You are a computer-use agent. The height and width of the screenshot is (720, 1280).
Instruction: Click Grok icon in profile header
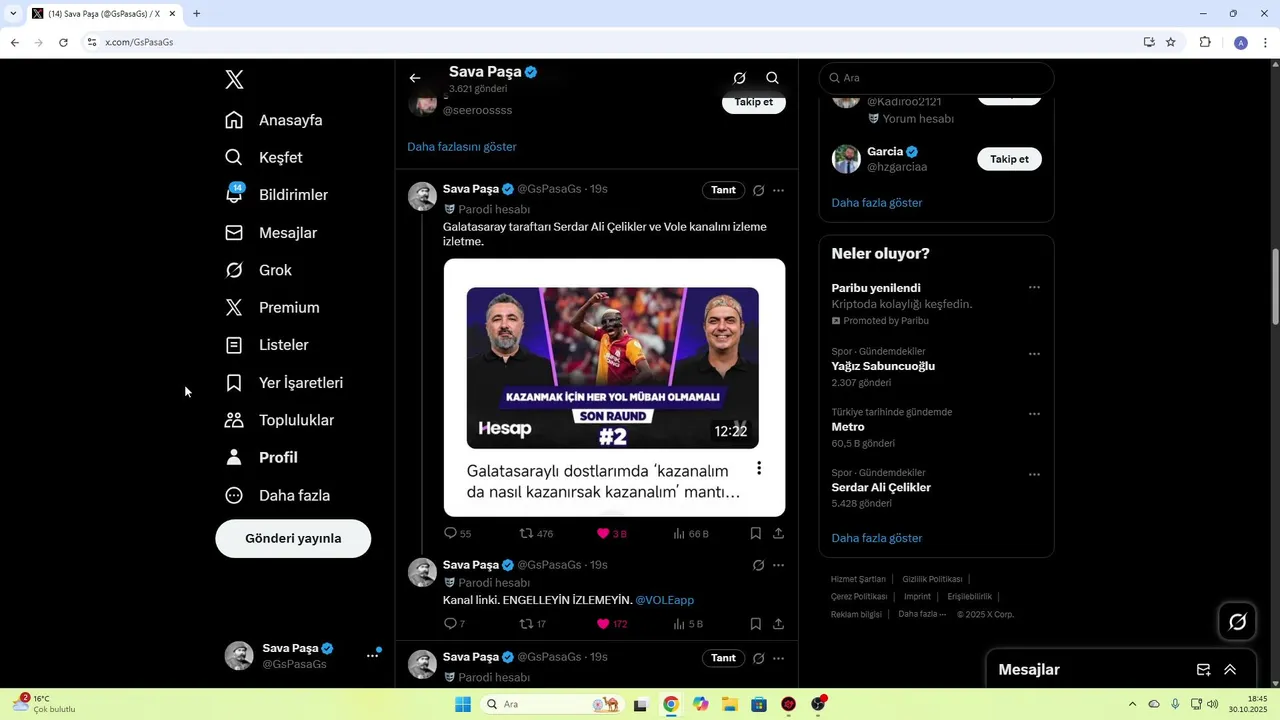click(x=739, y=78)
